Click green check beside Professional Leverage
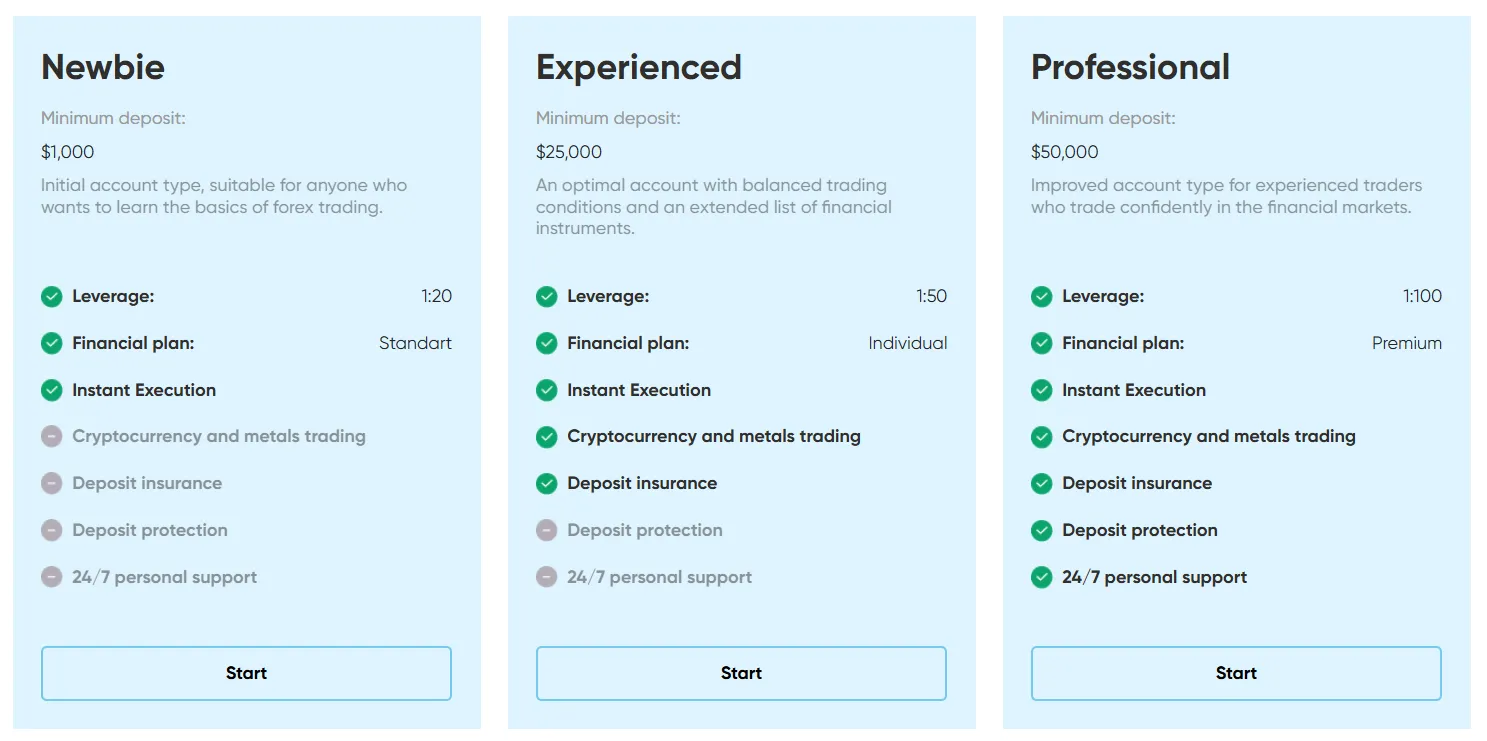 (x=1042, y=297)
